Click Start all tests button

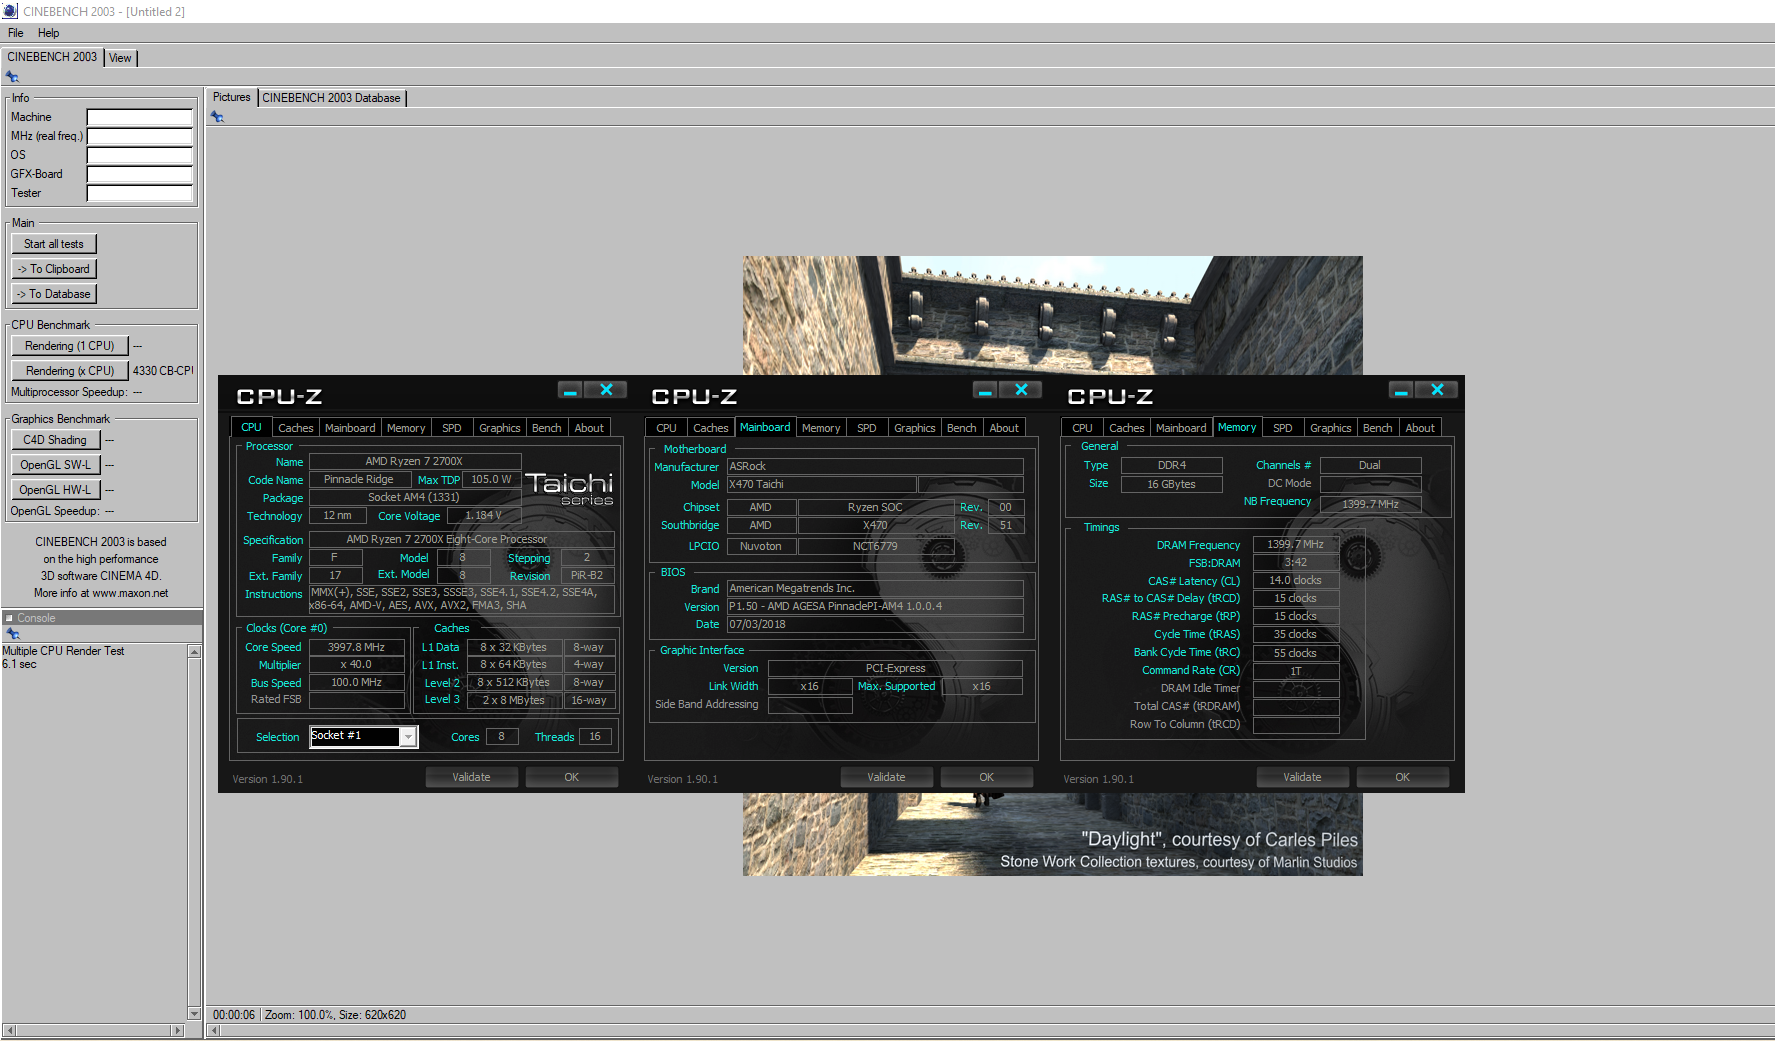click(54, 244)
